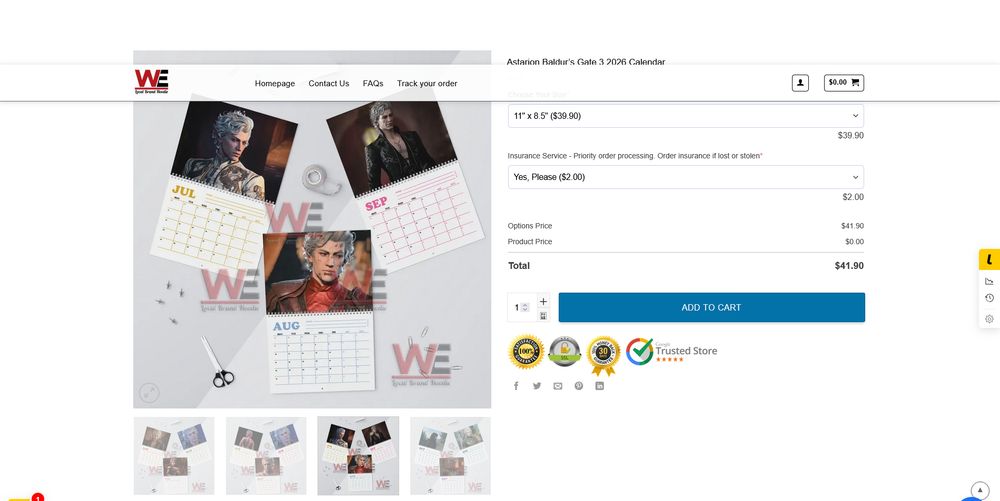Viewport: 1000px width, 501px height.
Task: Click the scroll-to-top arrow button
Action: [980, 490]
